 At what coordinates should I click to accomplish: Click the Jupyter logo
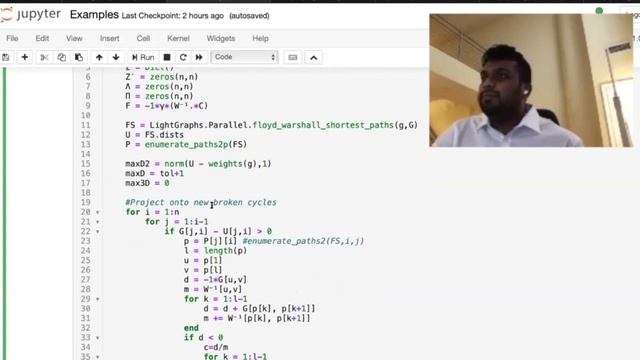31,15
